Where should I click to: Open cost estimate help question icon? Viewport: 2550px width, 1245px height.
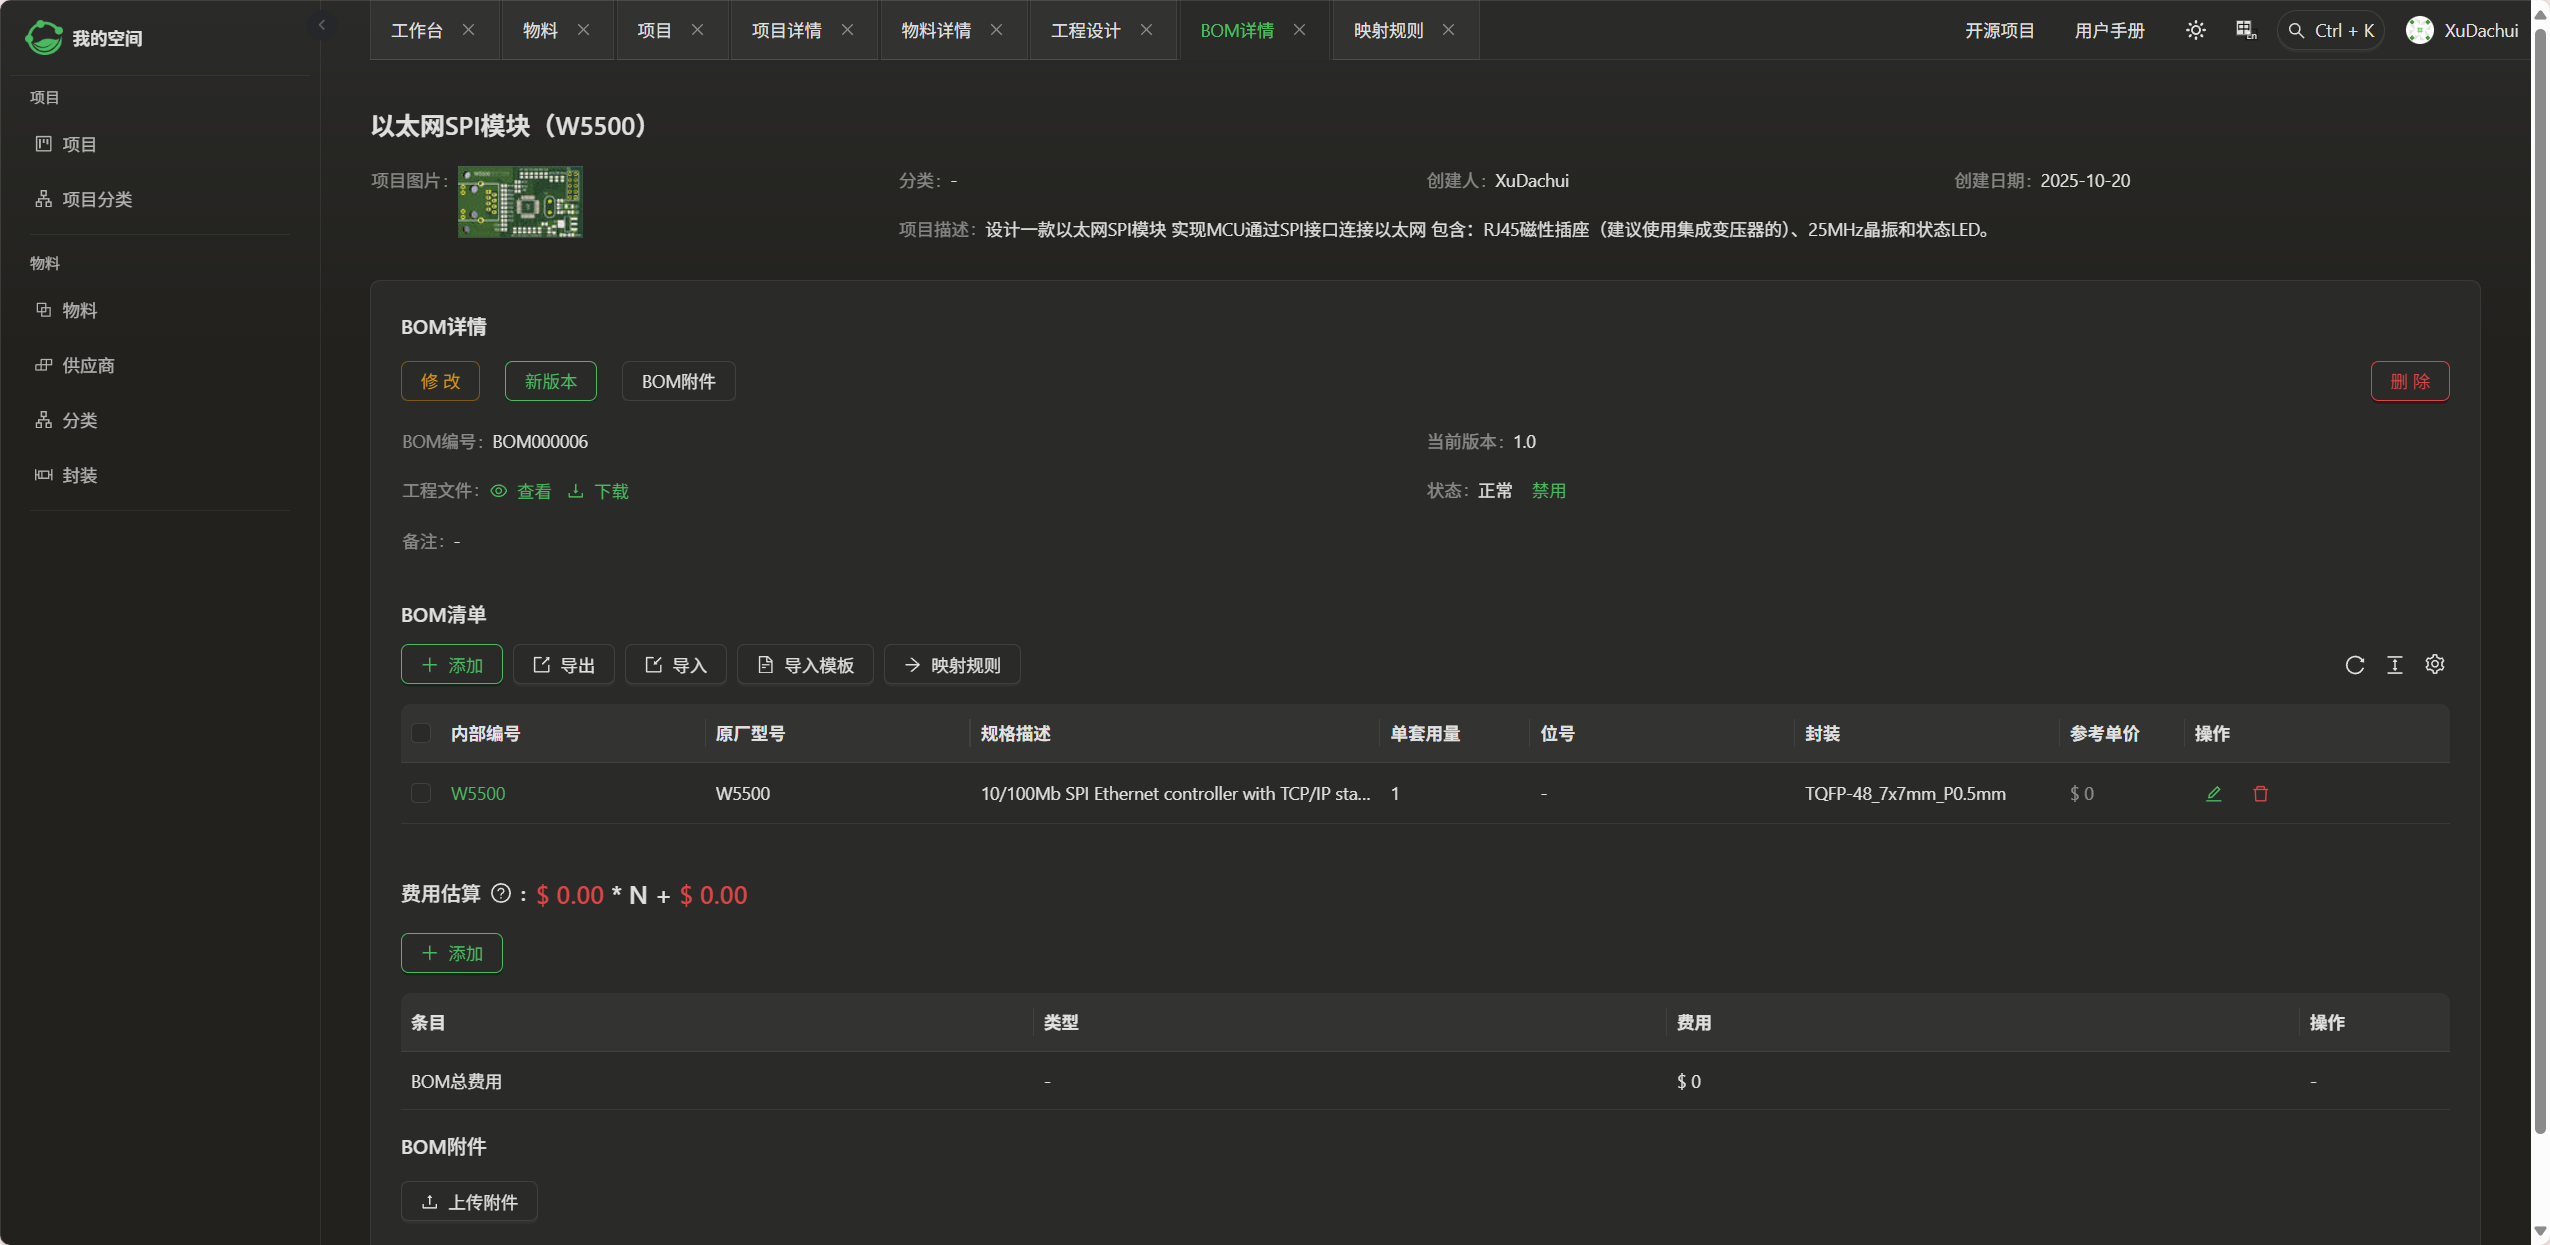pos(501,894)
